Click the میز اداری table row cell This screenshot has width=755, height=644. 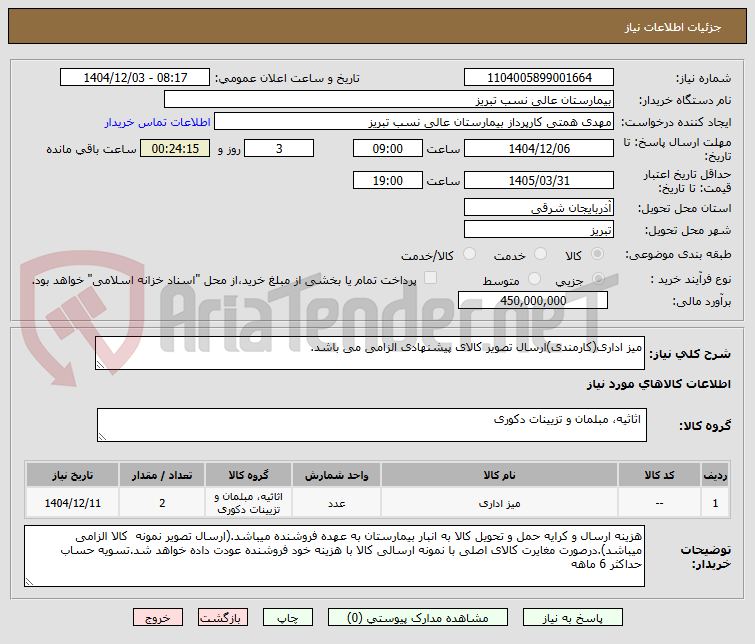(499, 503)
